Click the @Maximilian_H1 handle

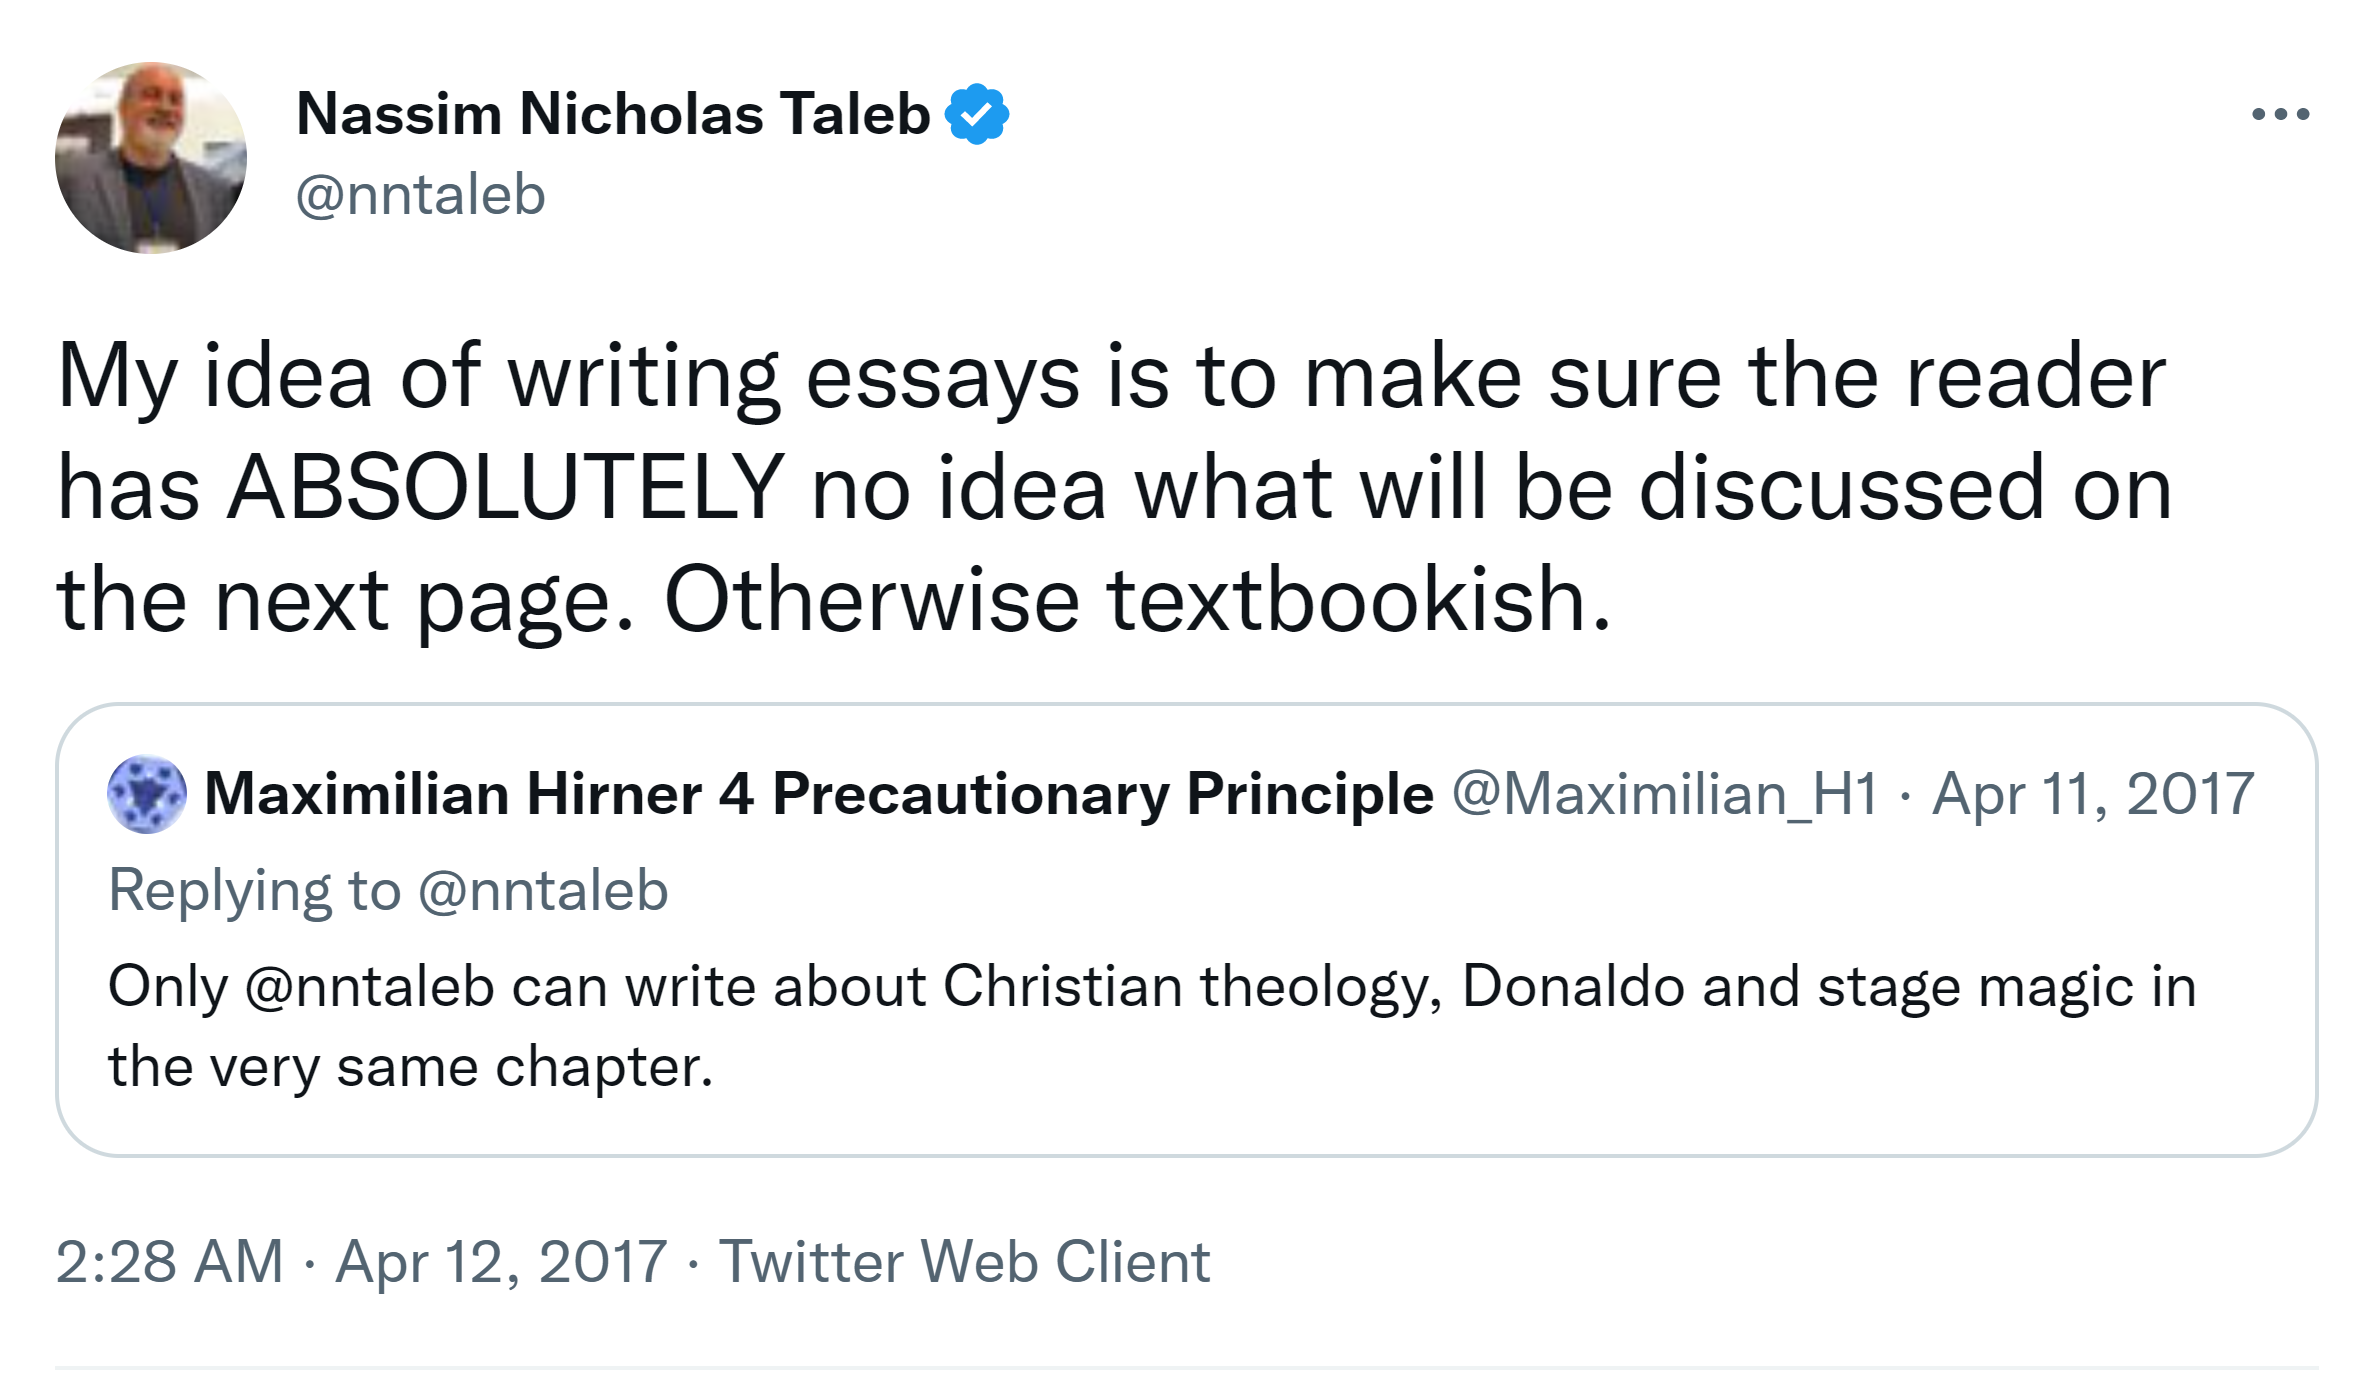(1664, 795)
